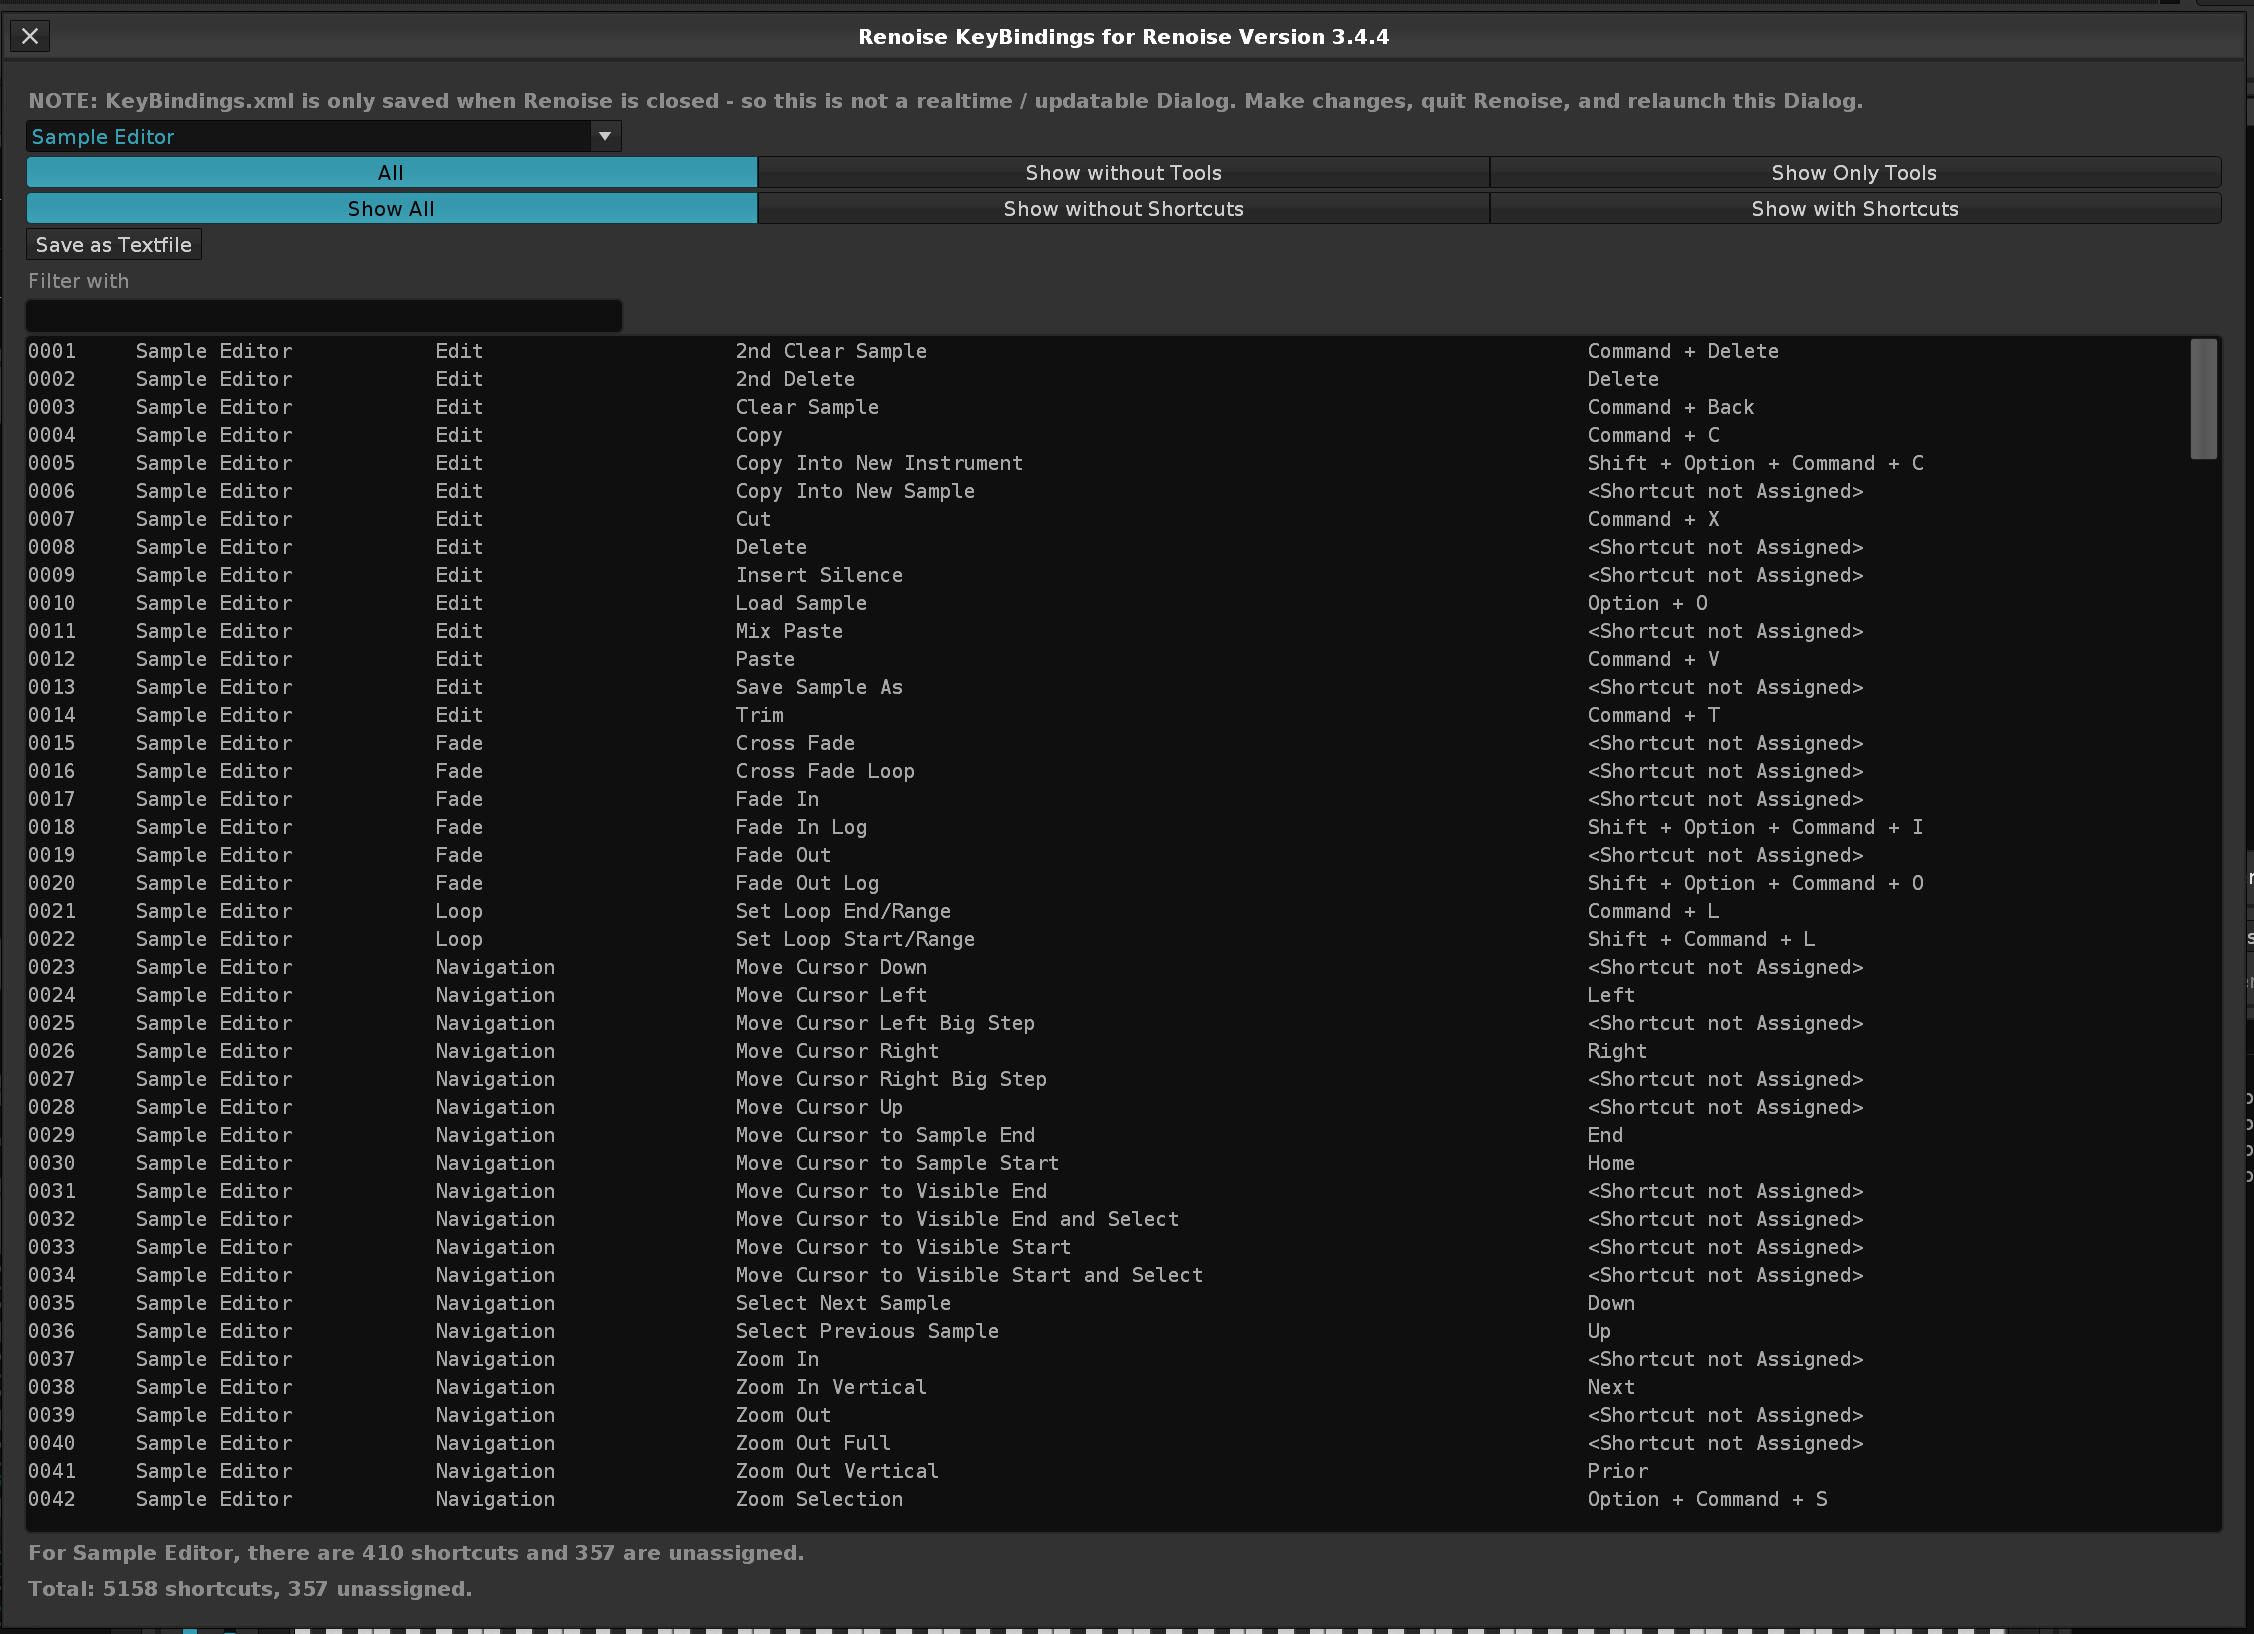
Task: Click the Filter with text field
Action: click(324, 316)
